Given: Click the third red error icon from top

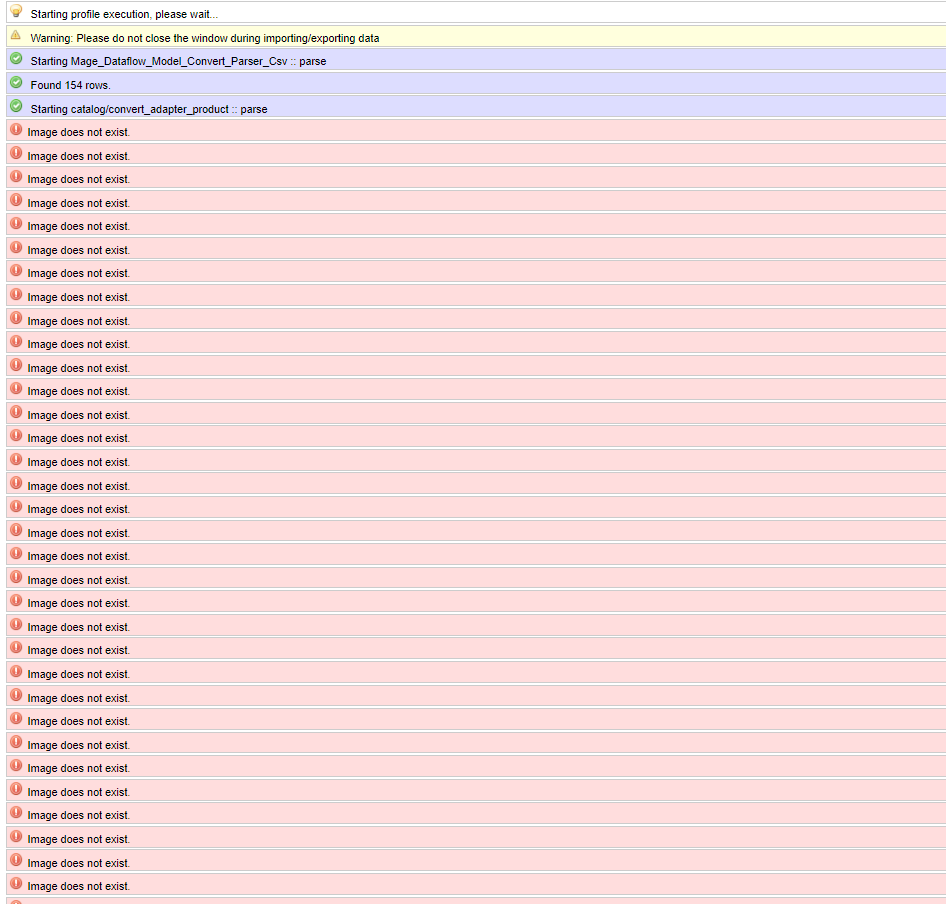Looking at the screenshot, I should tap(16, 176).
